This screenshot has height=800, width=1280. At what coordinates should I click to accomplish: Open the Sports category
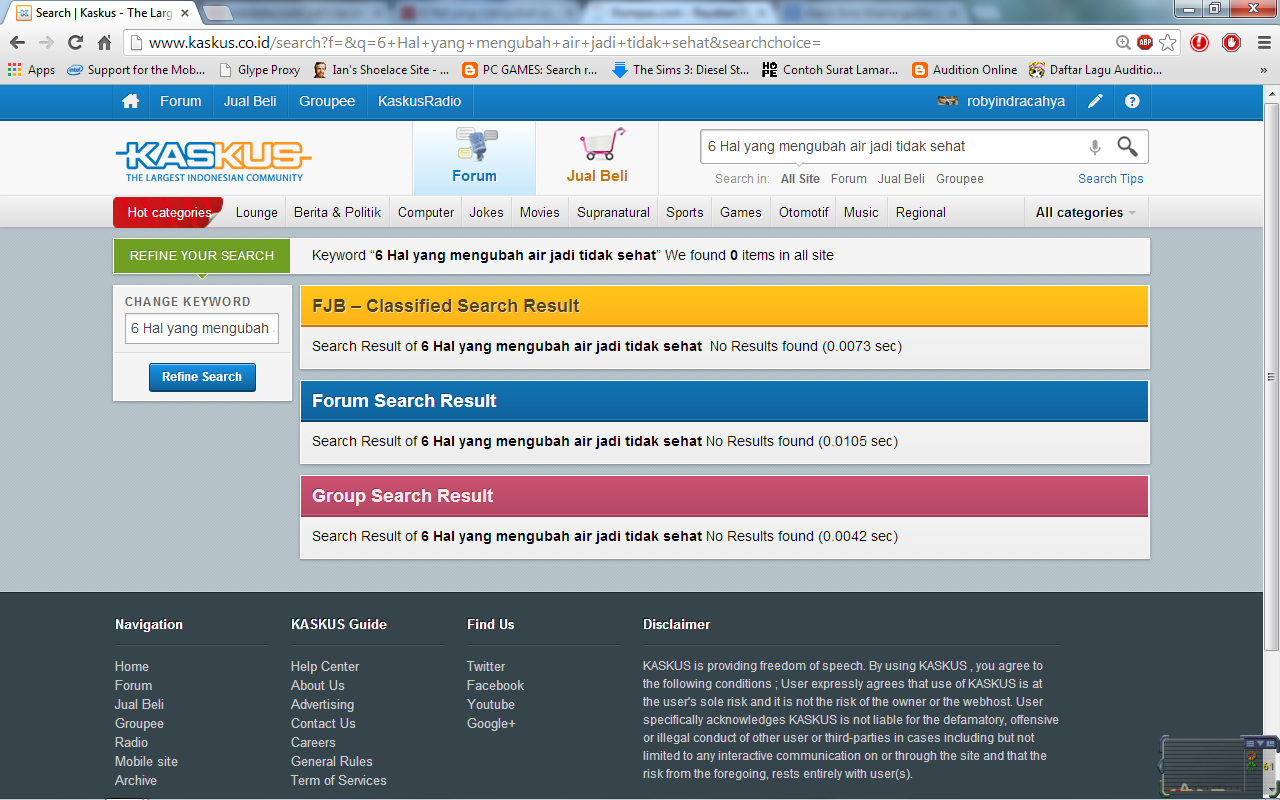click(x=685, y=212)
